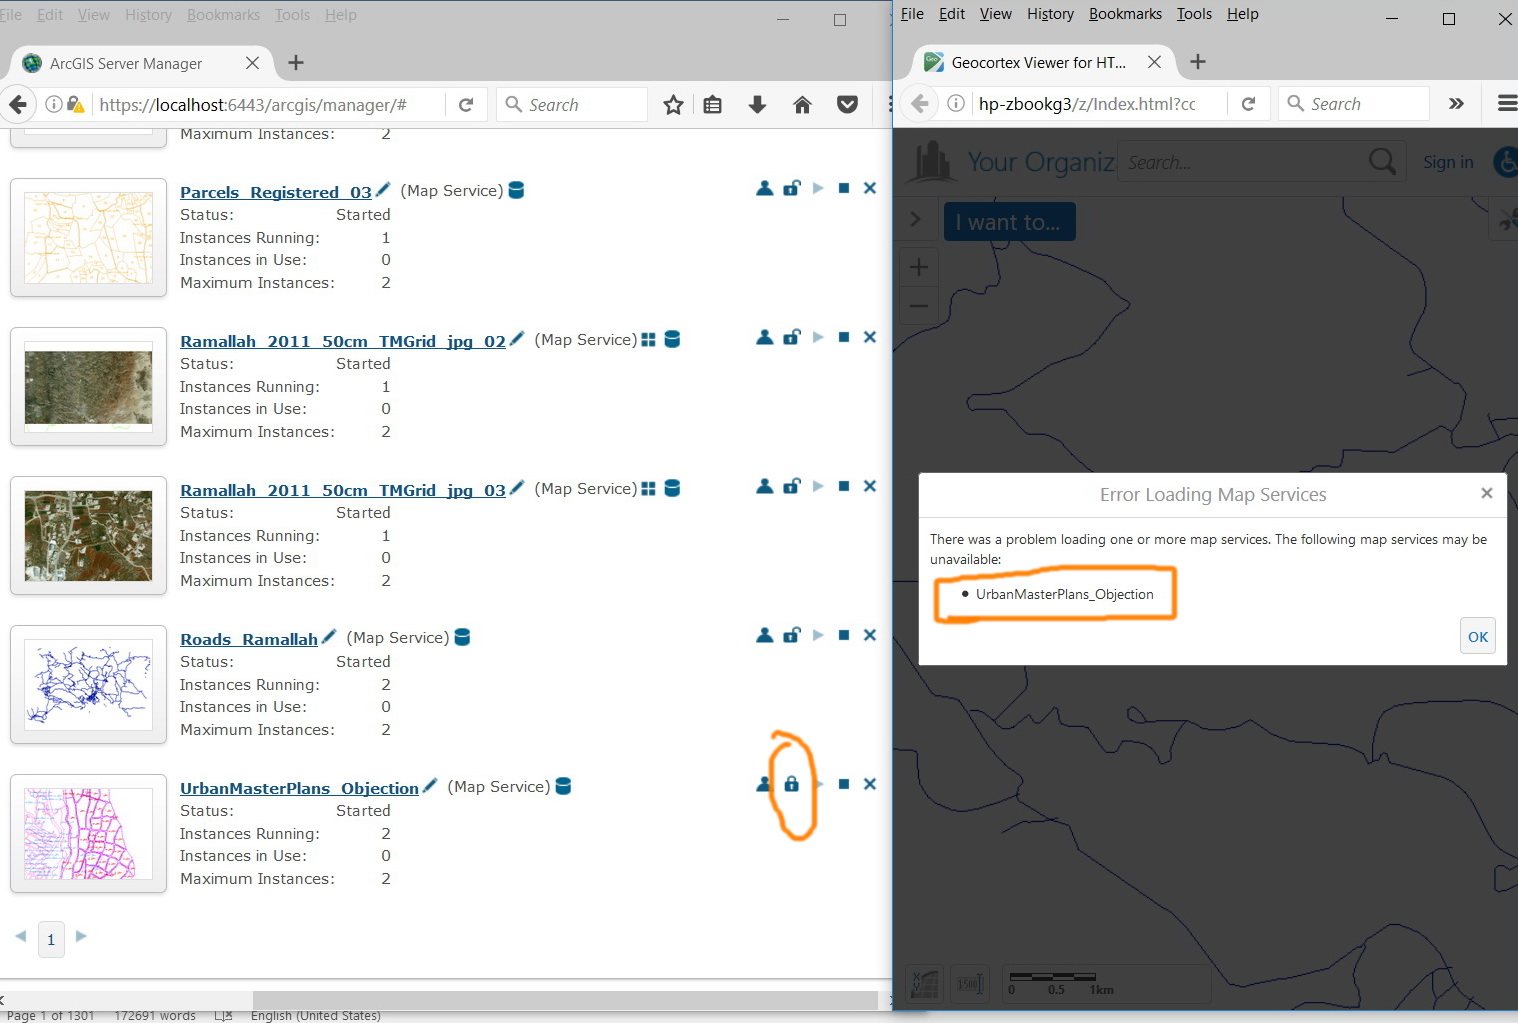Click Sign in on the Geocortex viewer
The height and width of the screenshot is (1023, 1518).
(x=1448, y=162)
